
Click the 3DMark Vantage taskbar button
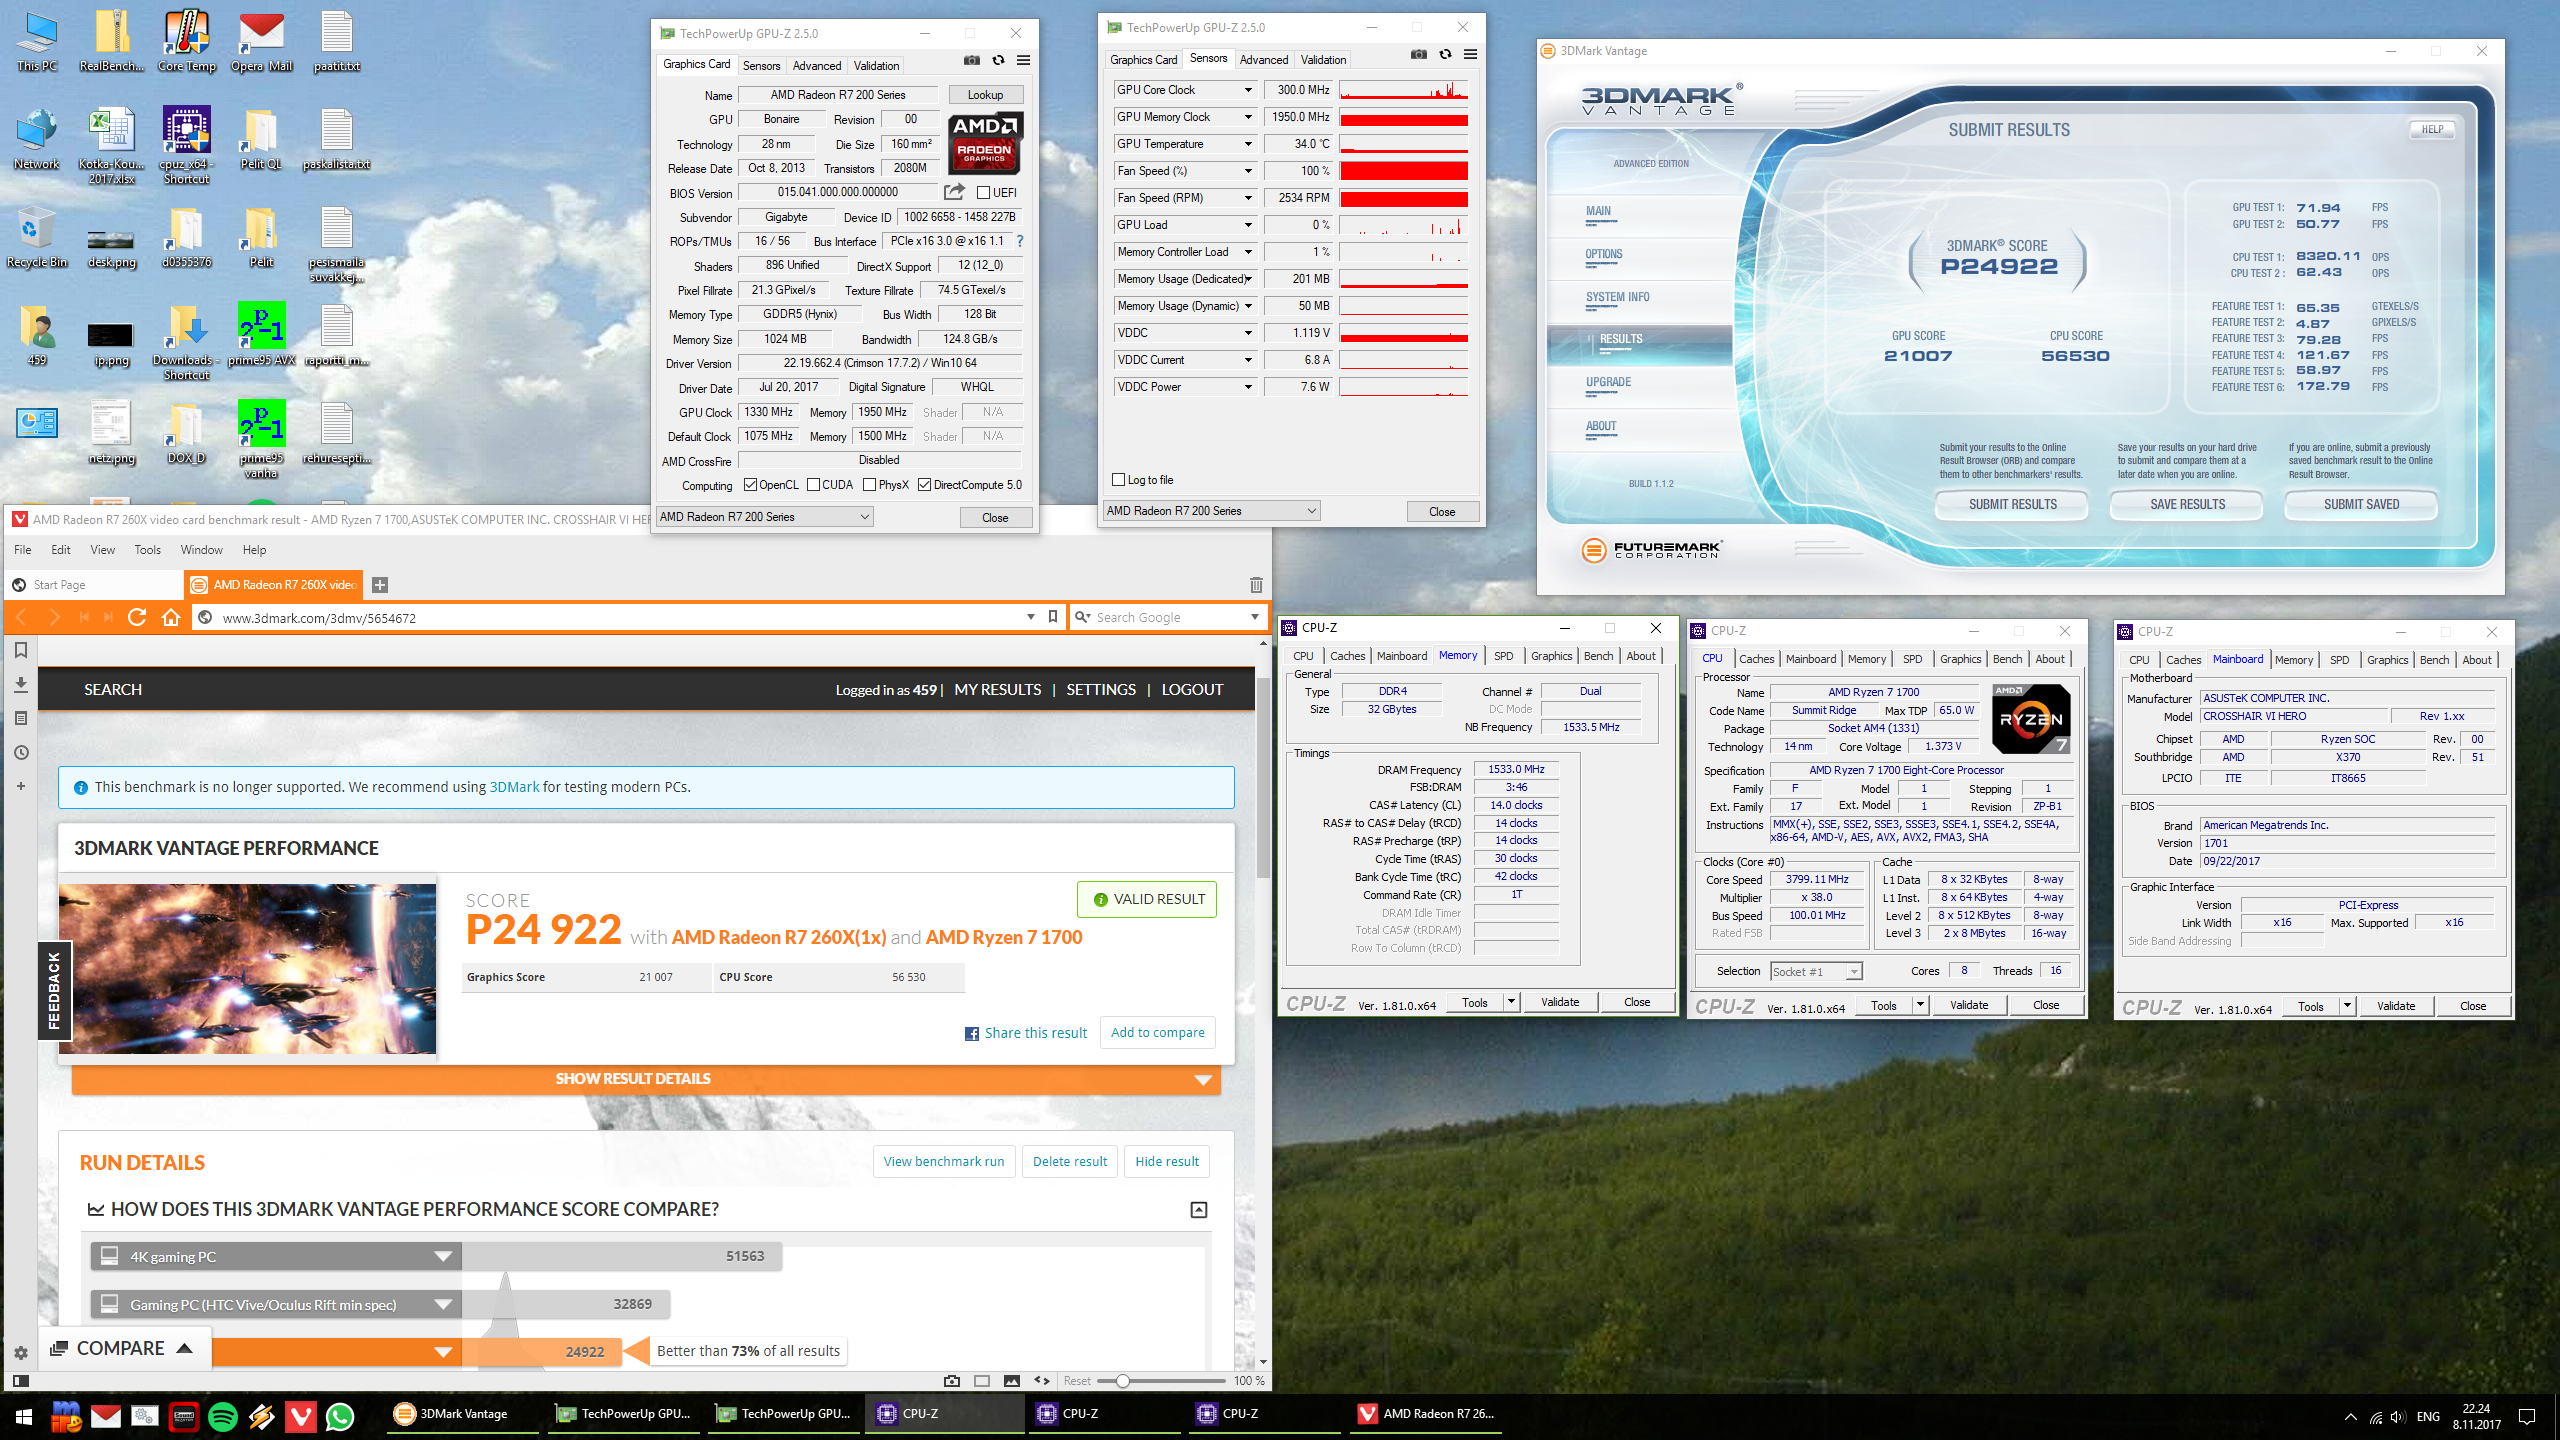464,1414
